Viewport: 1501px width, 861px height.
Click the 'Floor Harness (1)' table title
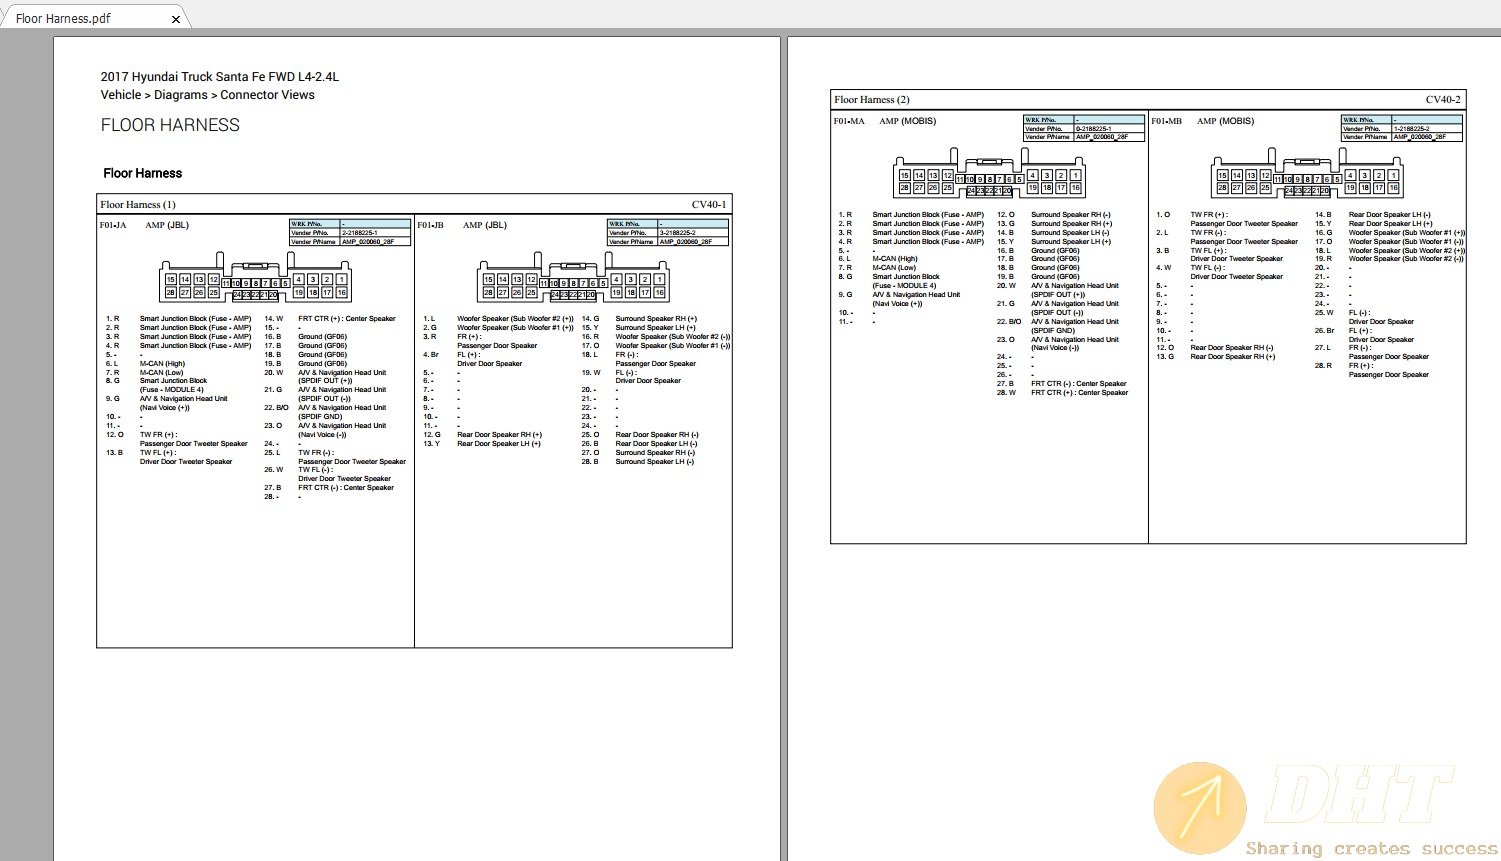tap(138, 205)
